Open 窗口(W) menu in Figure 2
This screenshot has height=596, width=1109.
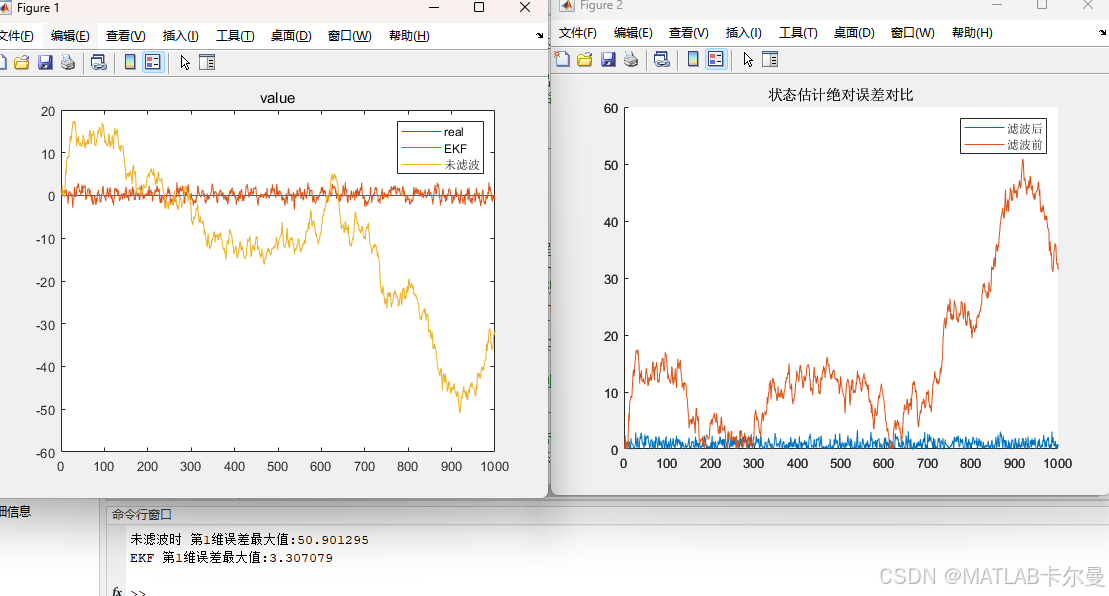(x=912, y=33)
